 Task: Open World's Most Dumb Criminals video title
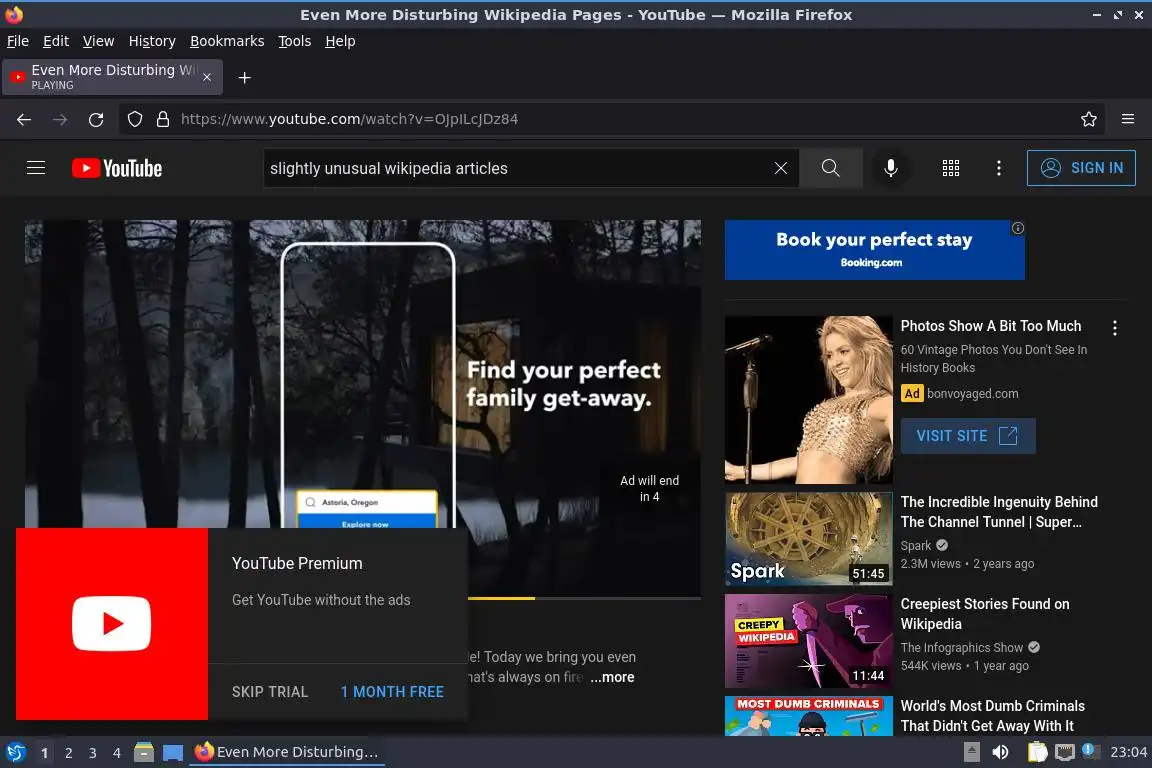point(993,716)
